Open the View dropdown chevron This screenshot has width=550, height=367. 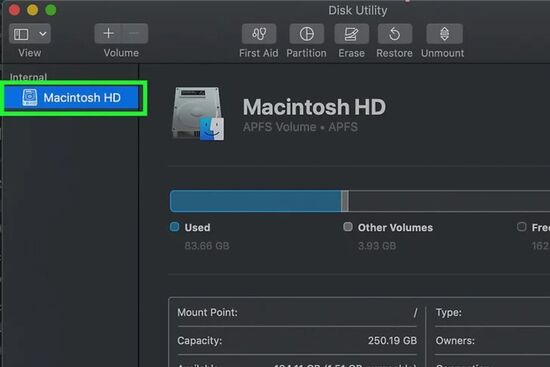(43, 34)
